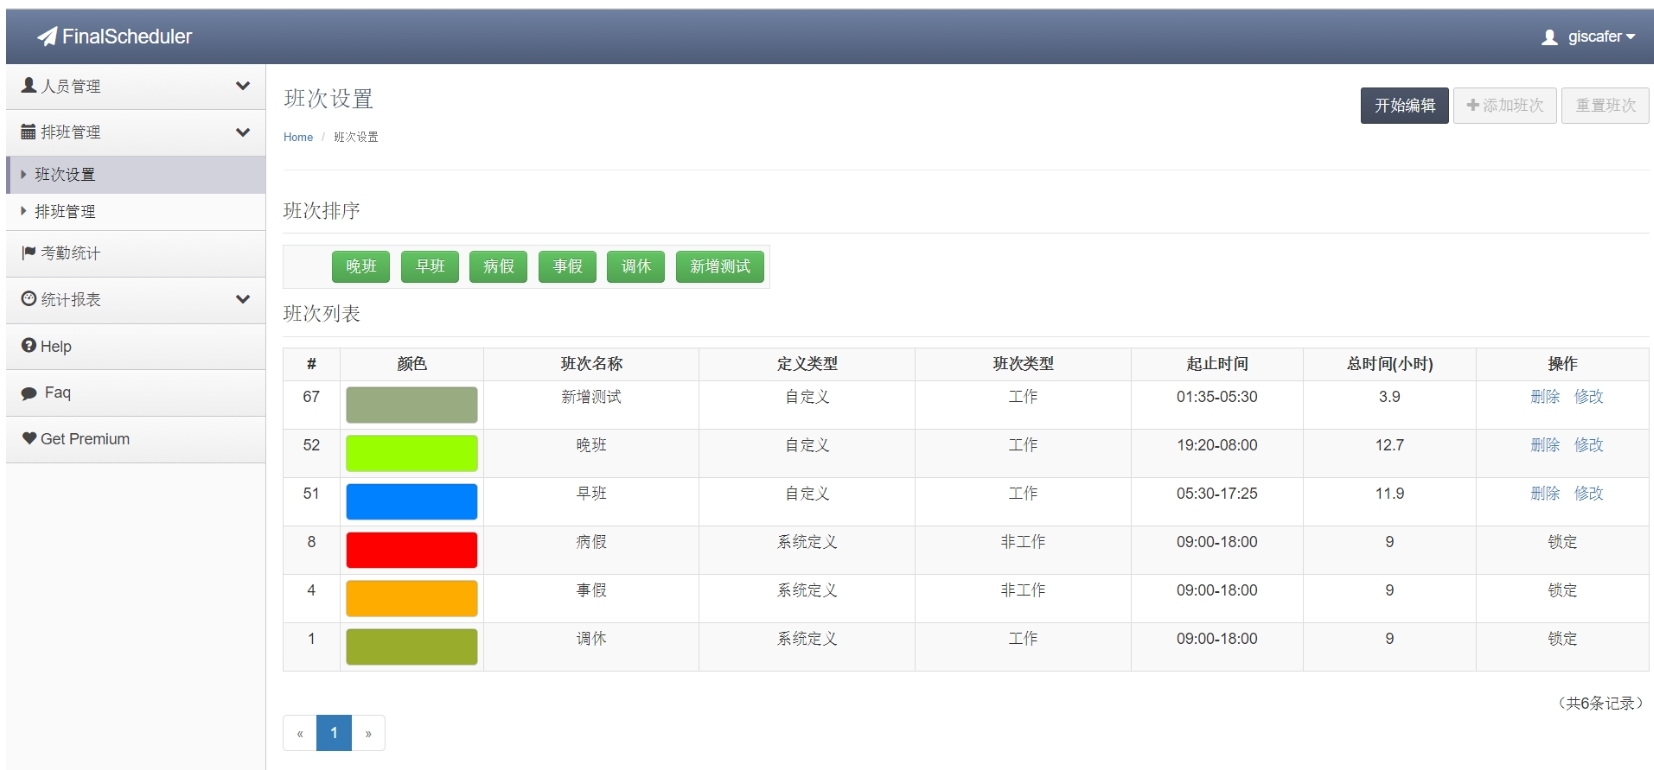This screenshot has height=770, width=1654.
Task: Click the olive swatch for 调休
Action: point(412,646)
